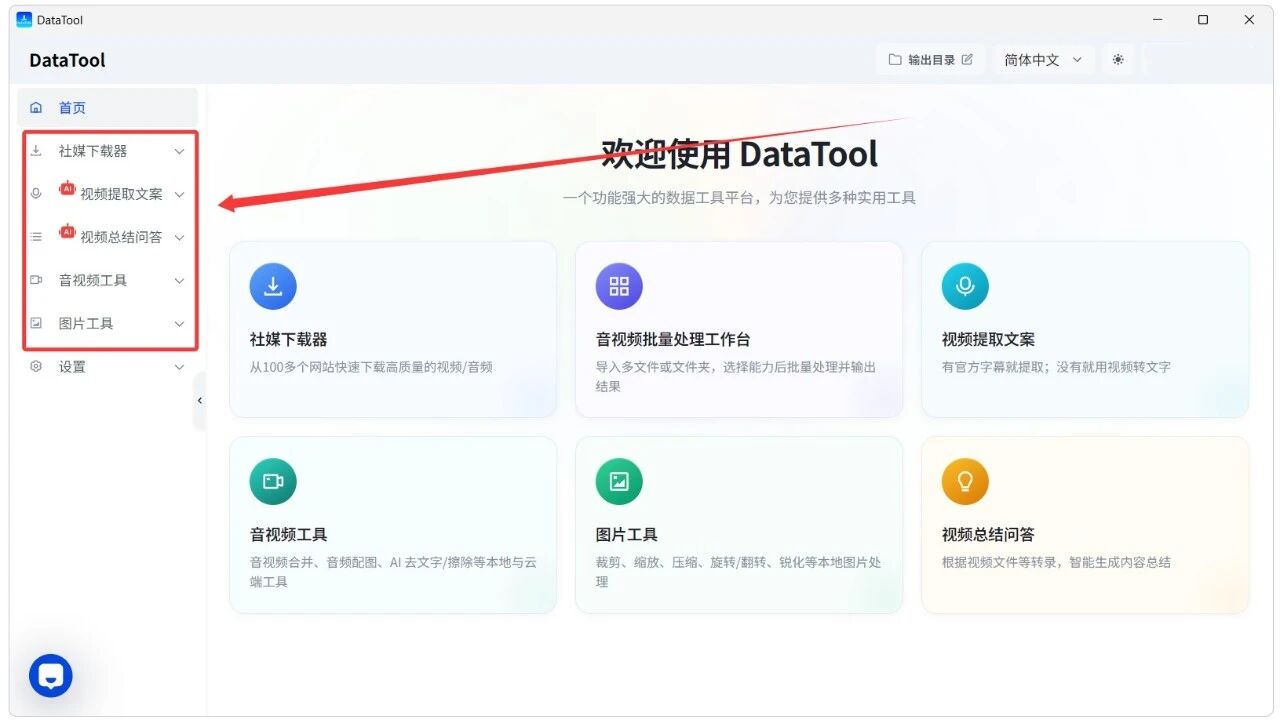Click the edit pencil icon next to 输出目录

point(967,60)
